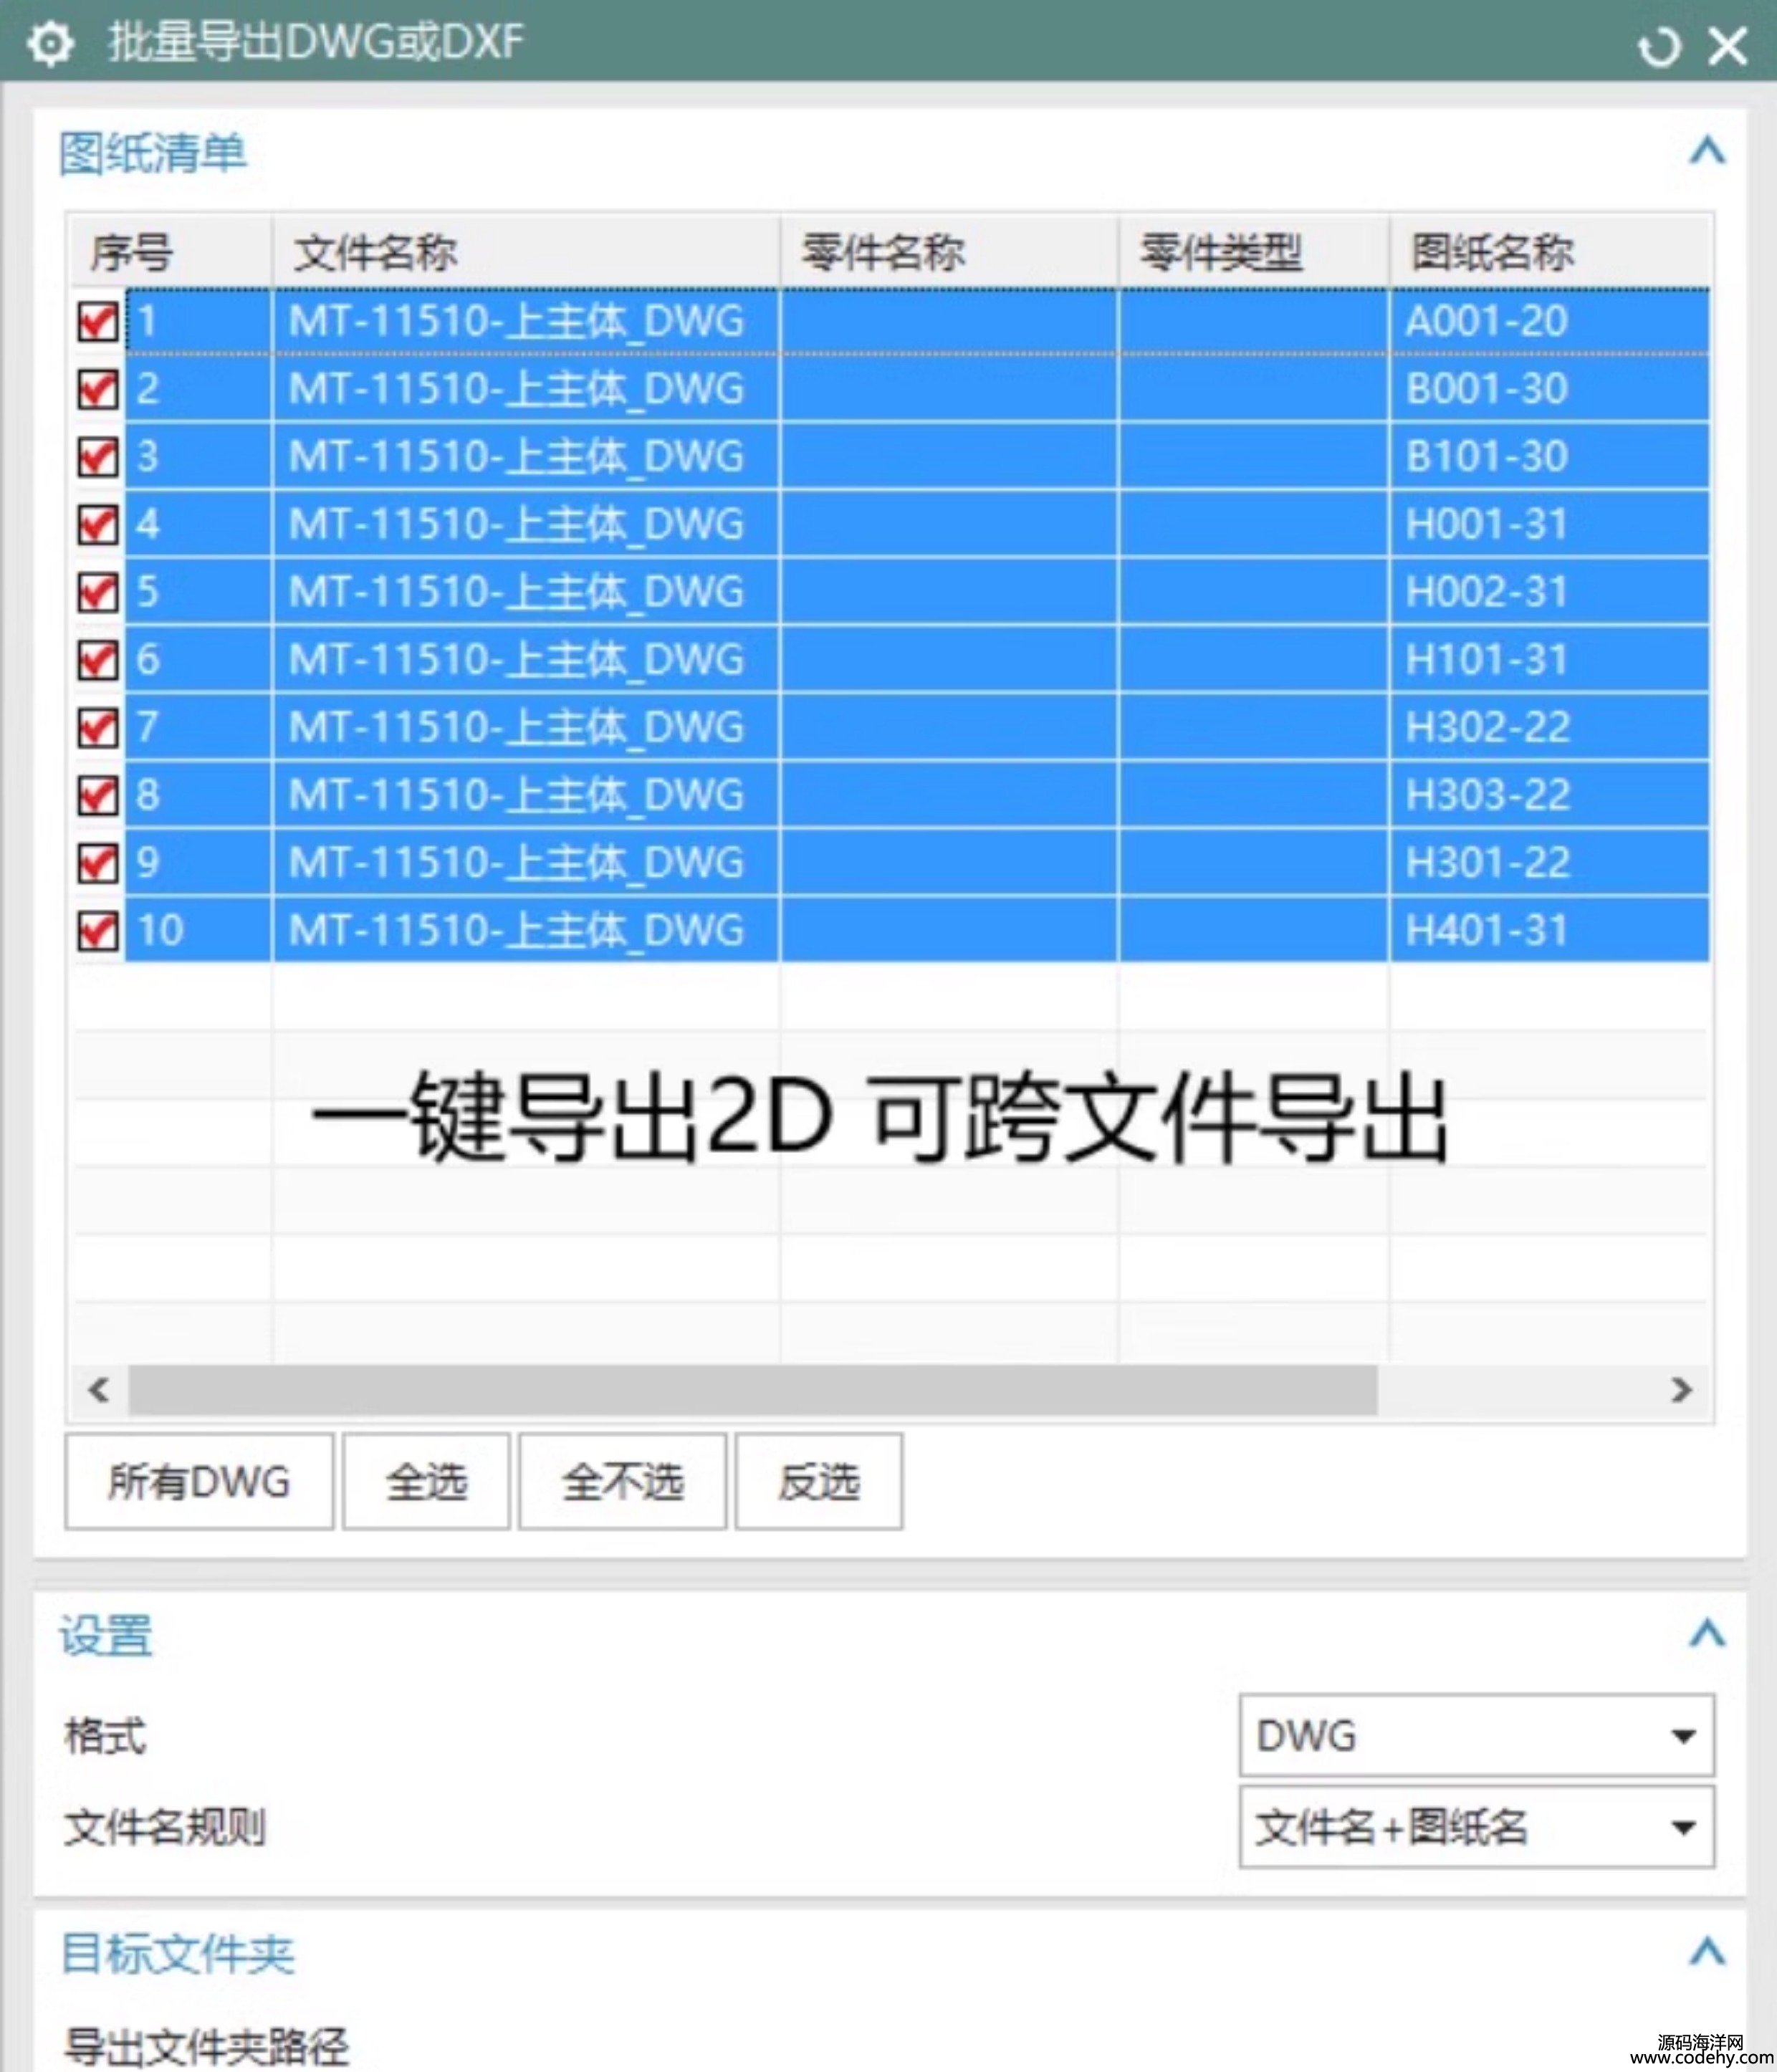The height and width of the screenshot is (2072, 1777).
Task: Click the 所有DWG button
Action: 199,1481
